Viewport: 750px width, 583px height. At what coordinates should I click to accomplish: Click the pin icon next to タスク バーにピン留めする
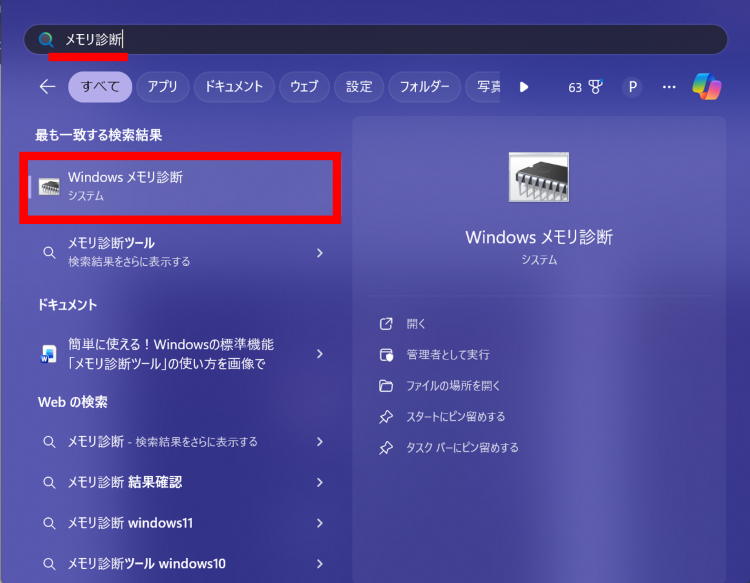[386, 448]
